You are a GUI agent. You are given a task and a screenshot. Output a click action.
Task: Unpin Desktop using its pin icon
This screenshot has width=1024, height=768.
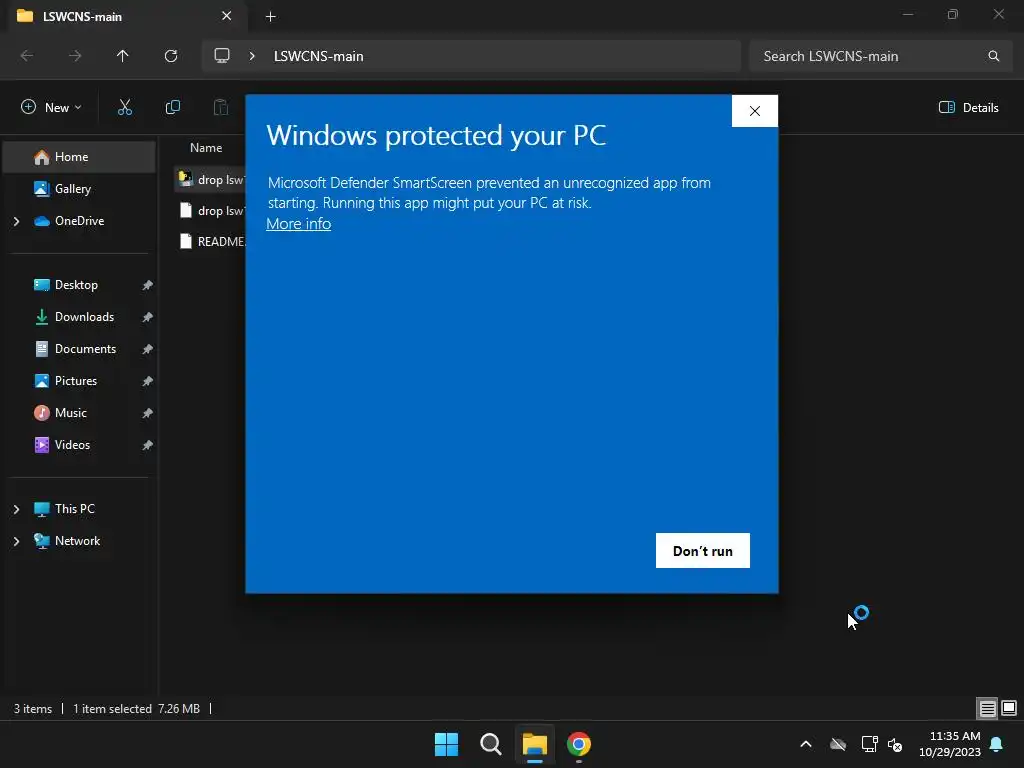coord(148,285)
